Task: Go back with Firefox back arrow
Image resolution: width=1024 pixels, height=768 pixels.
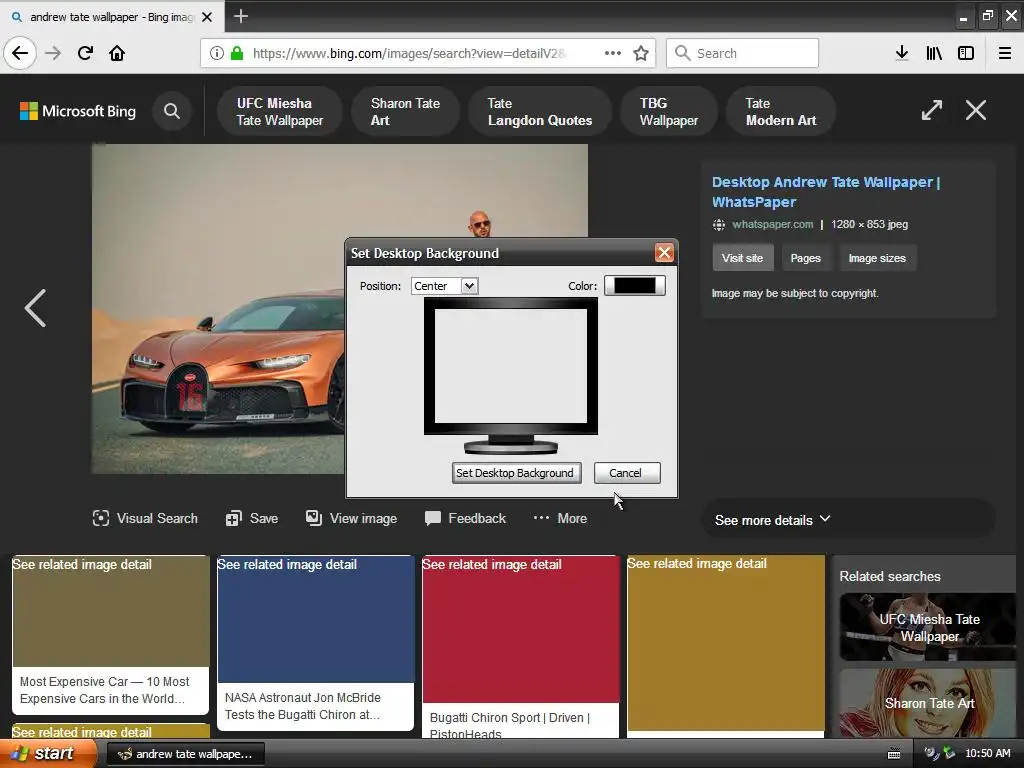Action: tap(20, 53)
